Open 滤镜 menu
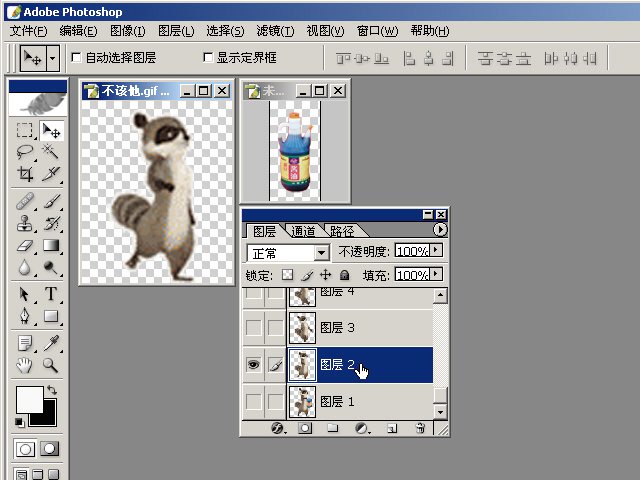 tap(275, 31)
